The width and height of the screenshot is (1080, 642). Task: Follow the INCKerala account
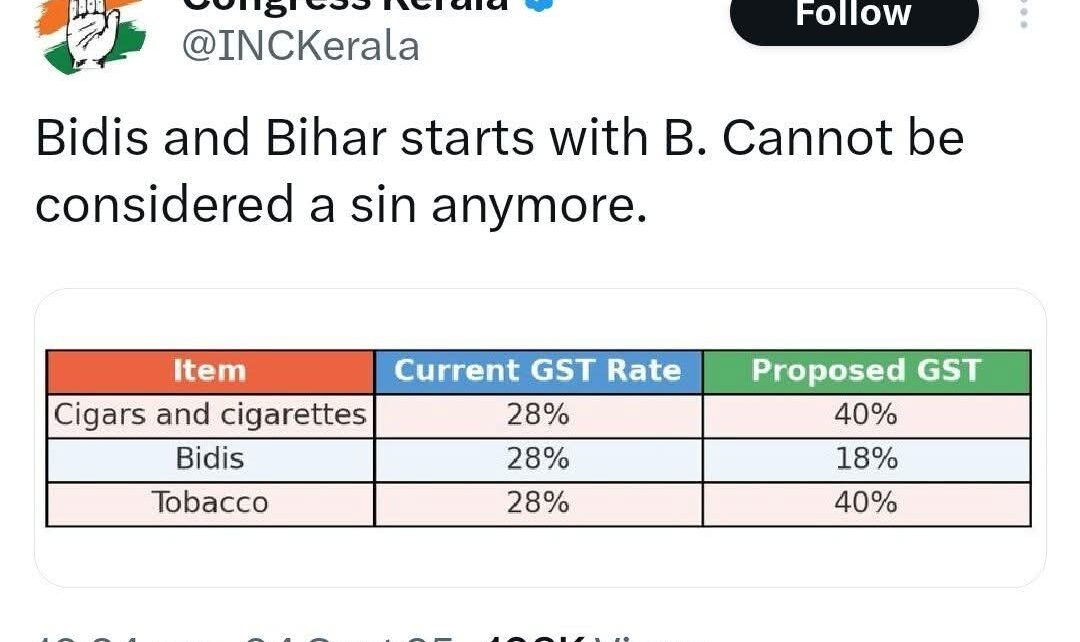coord(853,16)
